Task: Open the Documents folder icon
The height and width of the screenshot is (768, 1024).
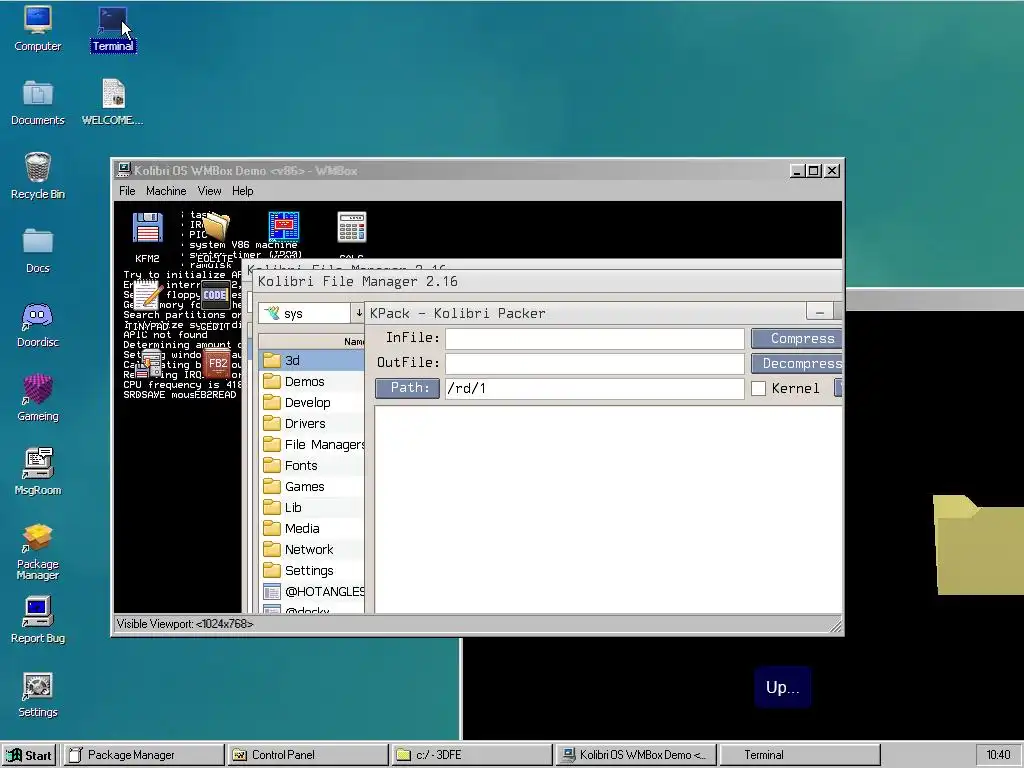Action: (38, 103)
